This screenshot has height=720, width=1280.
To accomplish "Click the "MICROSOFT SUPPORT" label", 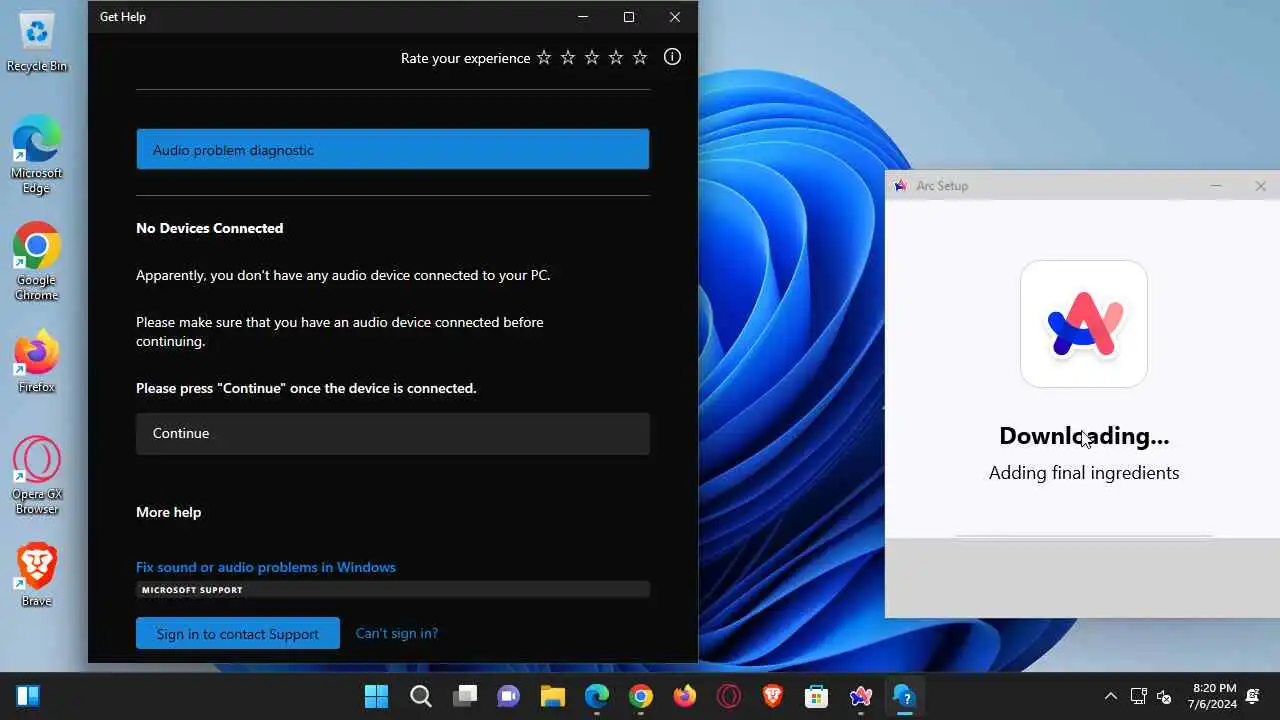I will click(192, 590).
